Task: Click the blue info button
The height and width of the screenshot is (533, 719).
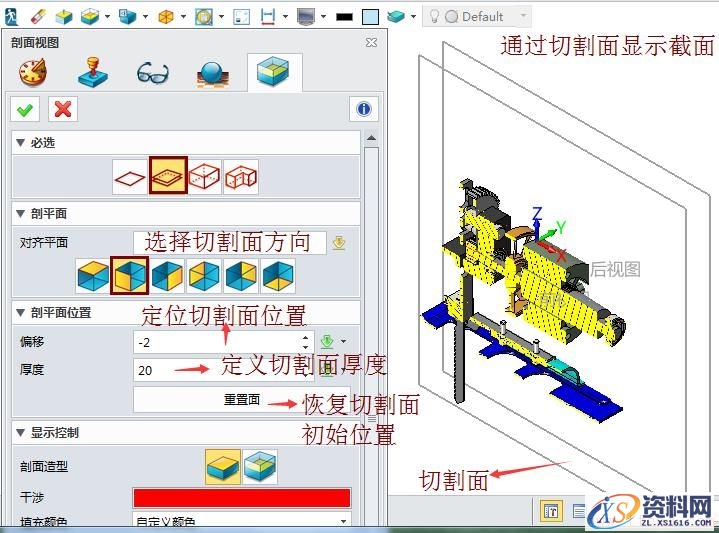Action: coord(364,109)
